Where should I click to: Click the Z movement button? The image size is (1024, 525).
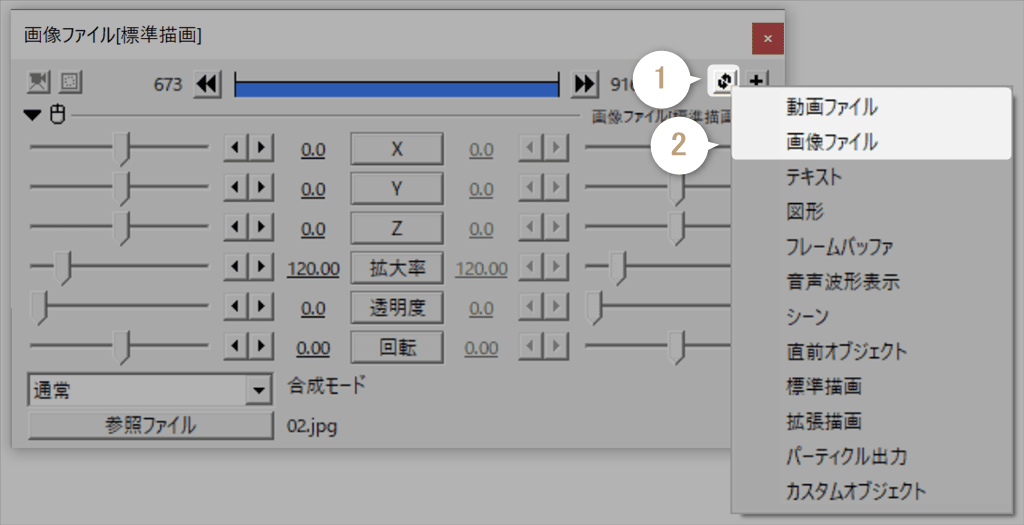click(x=397, y=229)
